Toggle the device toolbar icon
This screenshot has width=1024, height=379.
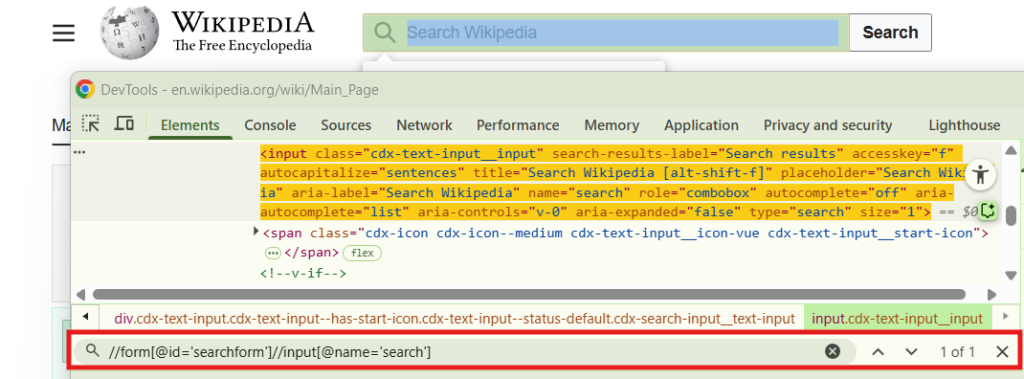124,125
